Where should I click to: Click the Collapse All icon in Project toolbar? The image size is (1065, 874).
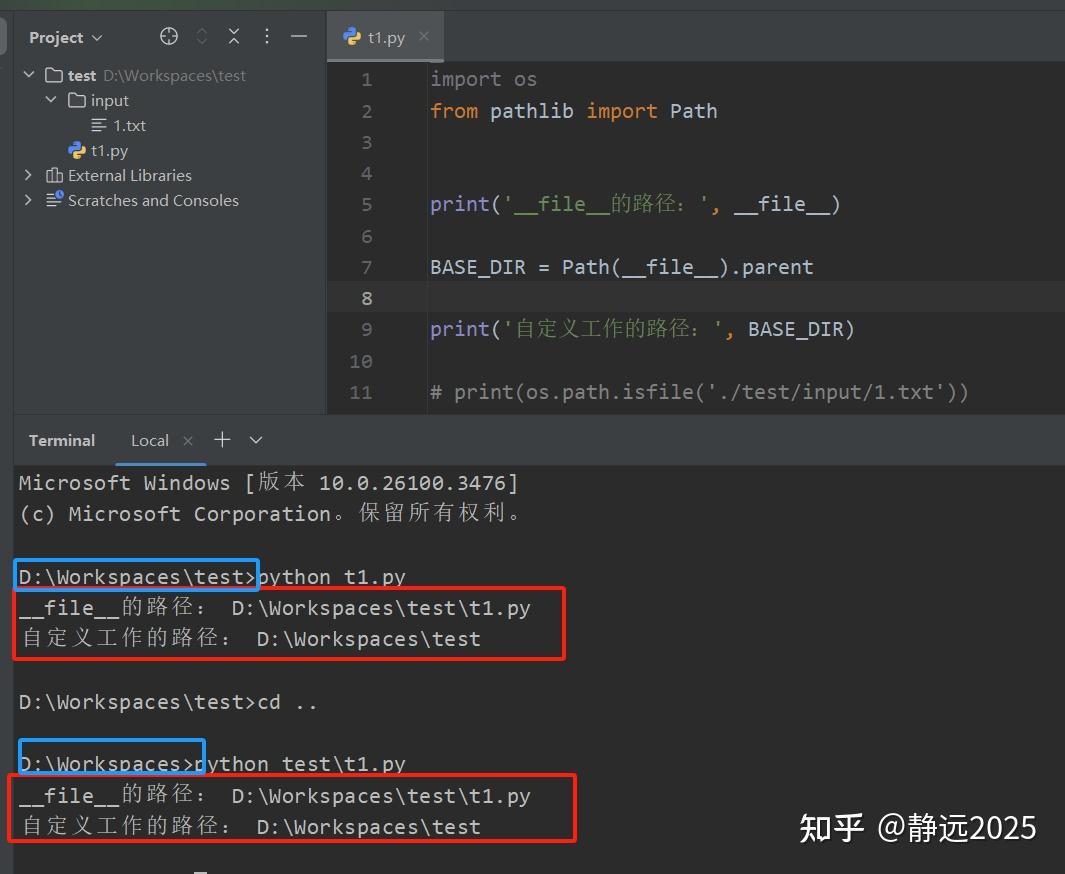pyautogui.click(x=233, y=36)
